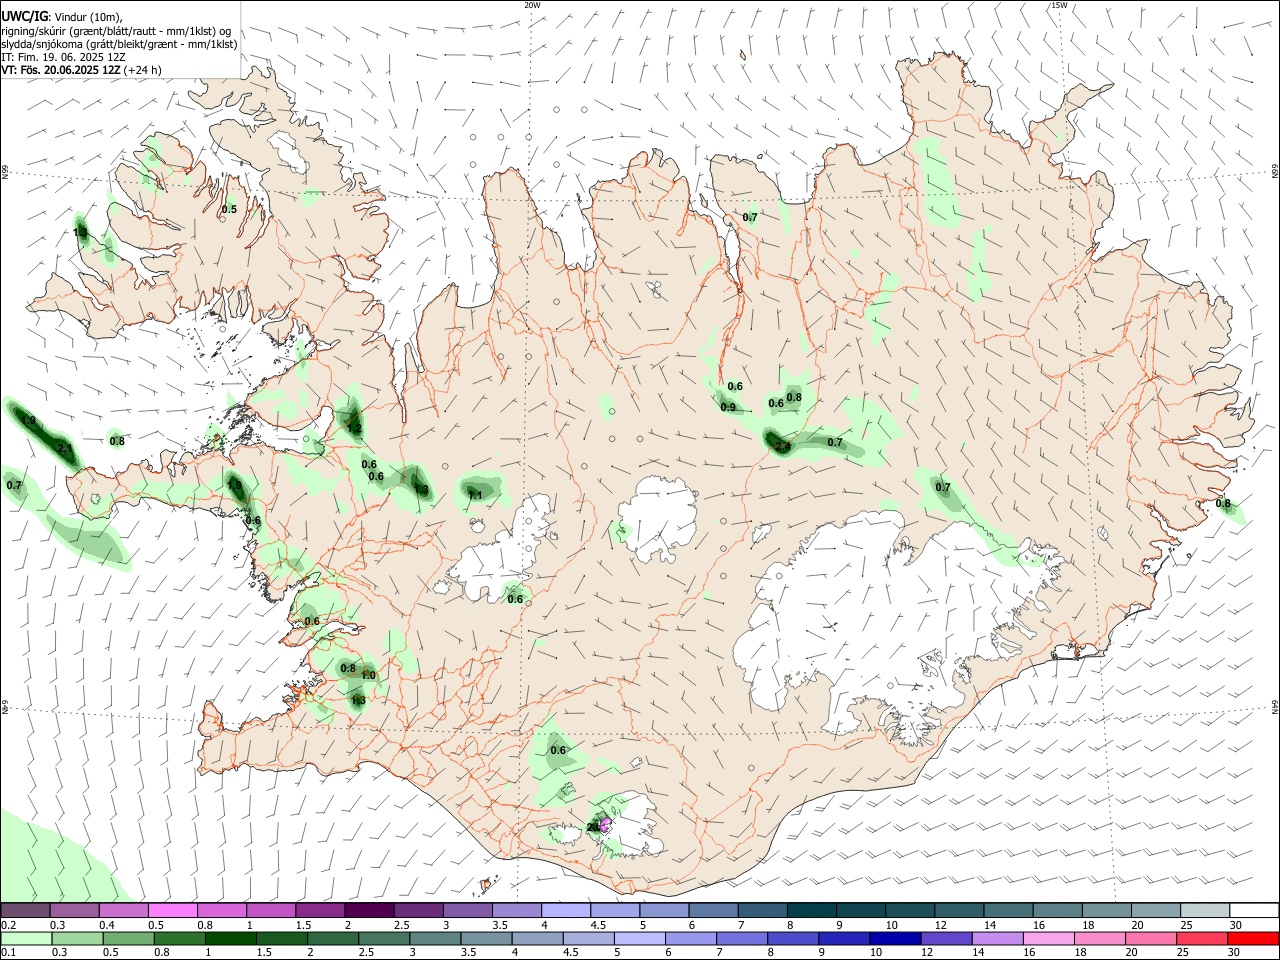
Task: Click the 4.5 label in the top legend row
Action: click(598, 925)
